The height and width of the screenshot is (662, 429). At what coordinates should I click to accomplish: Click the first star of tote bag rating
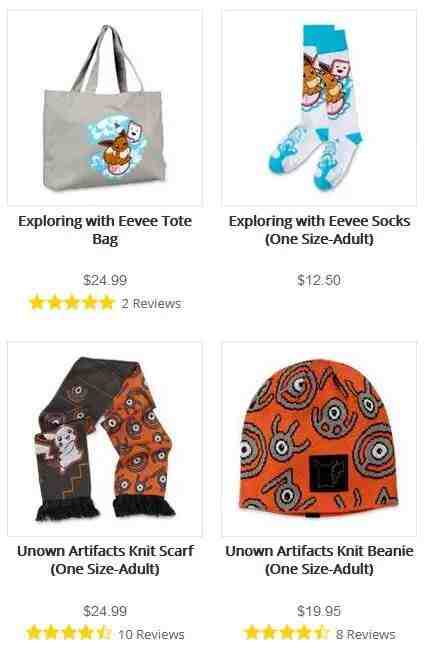pos(37,303)
